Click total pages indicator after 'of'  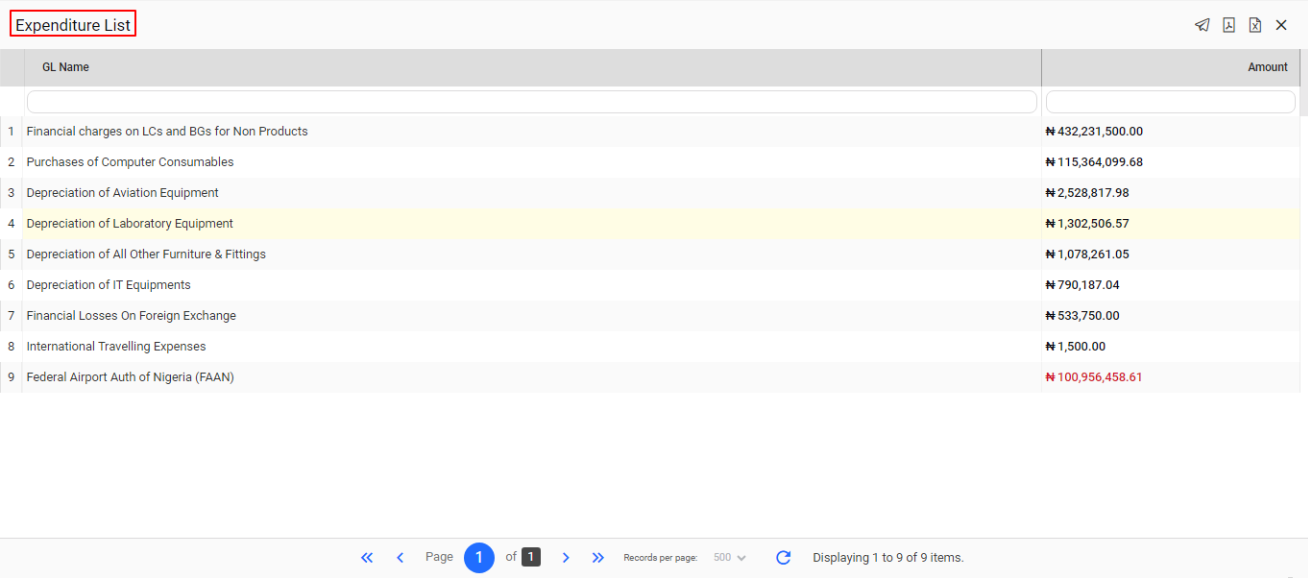(x=531, y=557)
